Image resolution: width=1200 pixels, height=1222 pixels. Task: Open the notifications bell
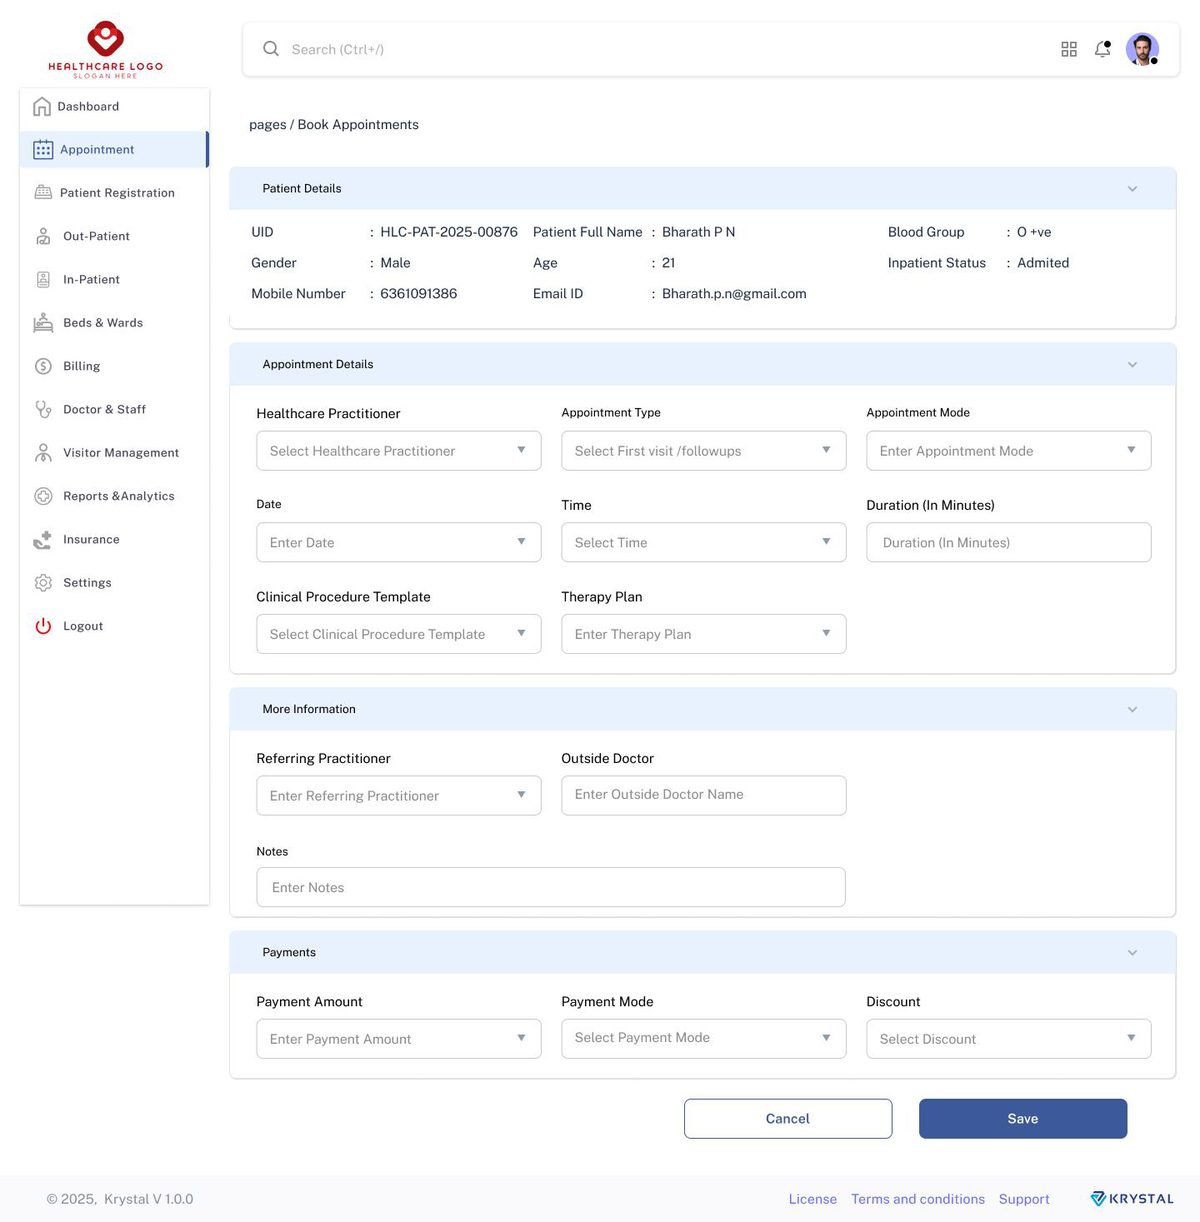click(1103, 49)
